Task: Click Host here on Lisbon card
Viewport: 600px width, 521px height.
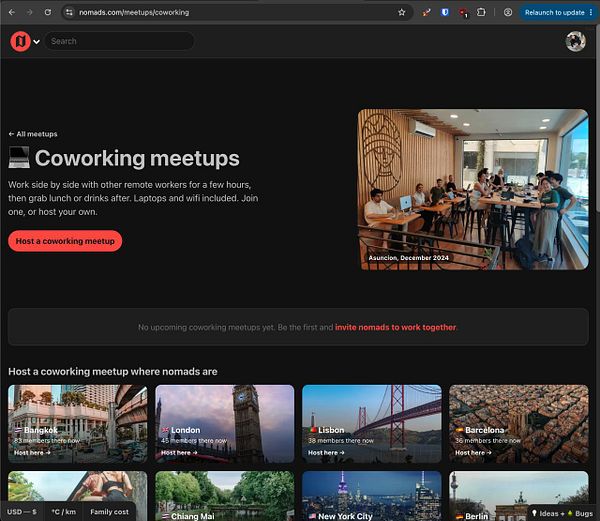Action: (326, 453)
